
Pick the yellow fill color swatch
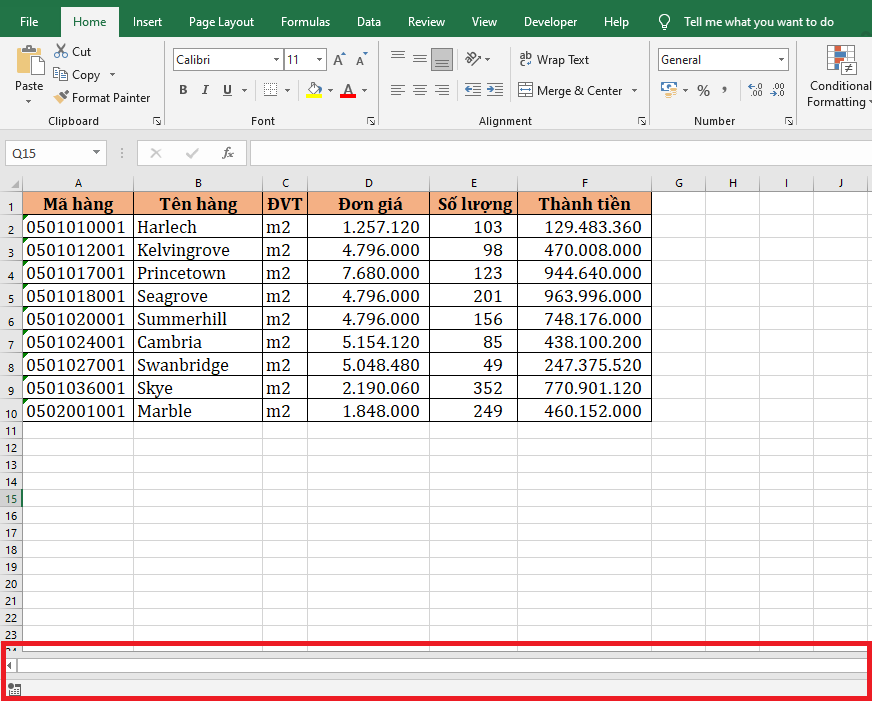pyautogui.click(x=314, y=91)
